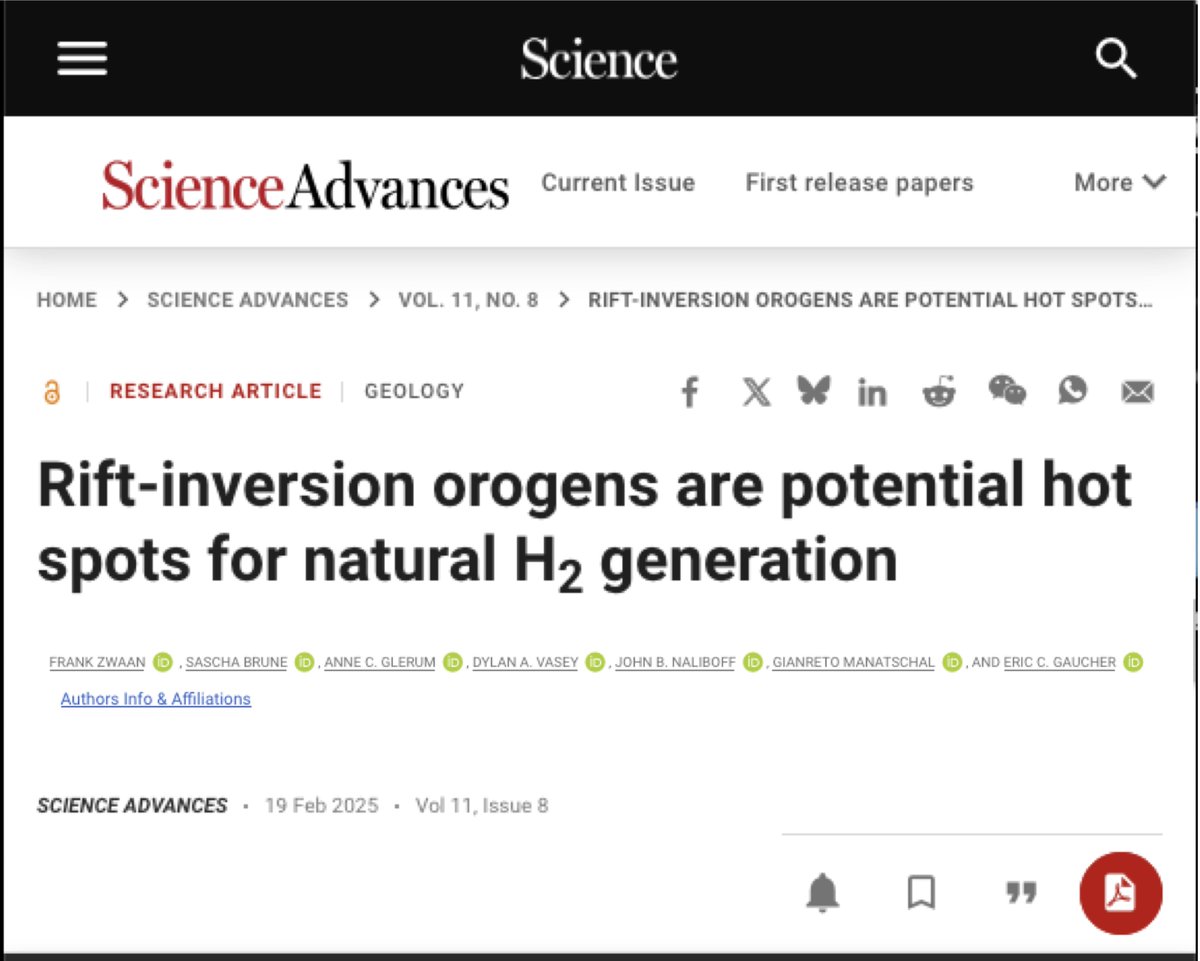Image resolution: width=1200 pixels, height=961 pixels.
Task: Go to Current Issue
Action: click(x=617, y=182)
